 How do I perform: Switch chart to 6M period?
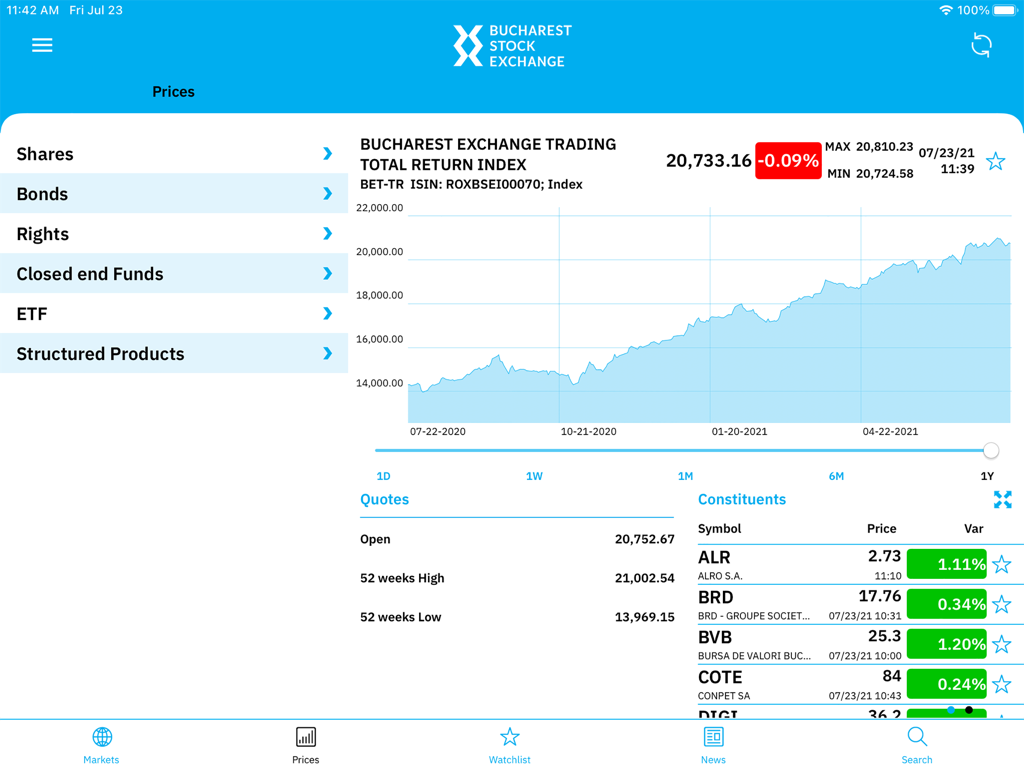(836, 476)
